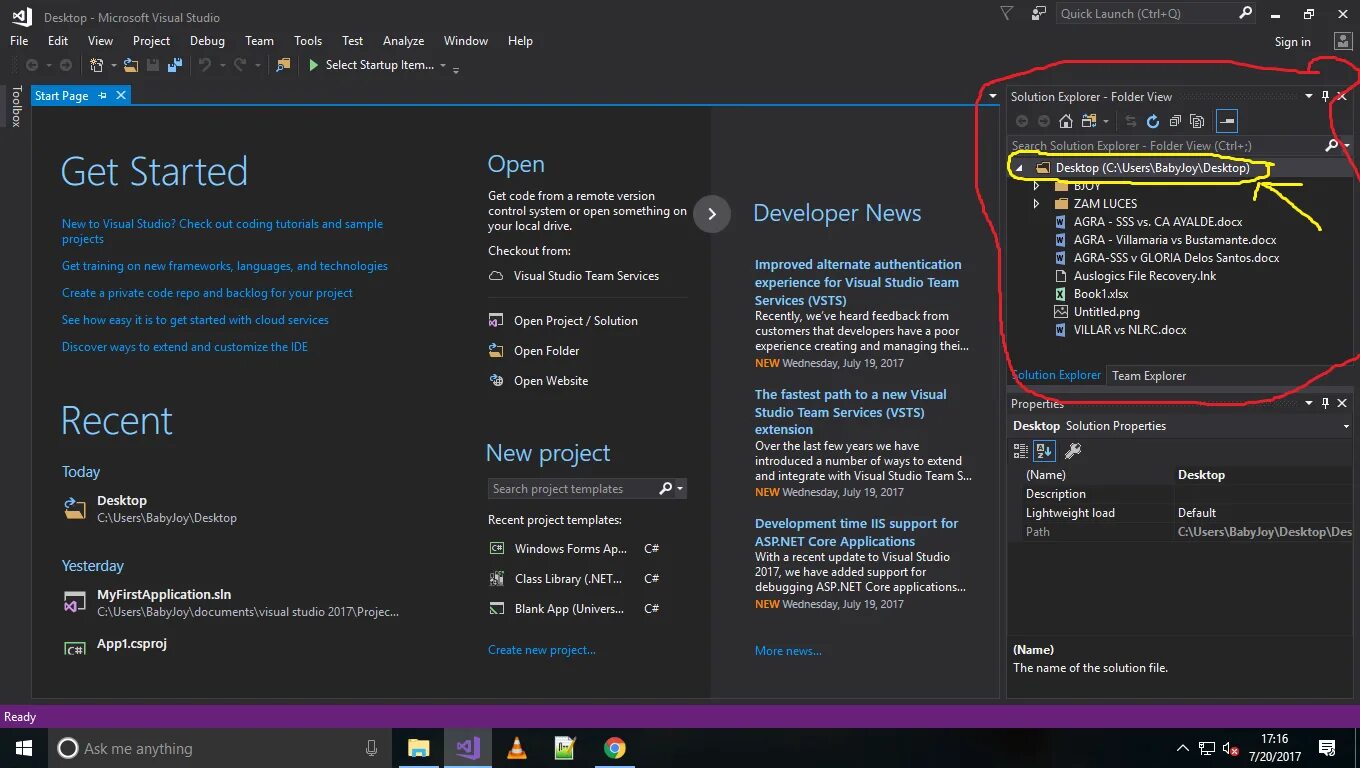This screenshot has height=768, width=1360.
Task: Toggle Alphabetical sort in Properties panel
Action: click(x=1044, y=451)
